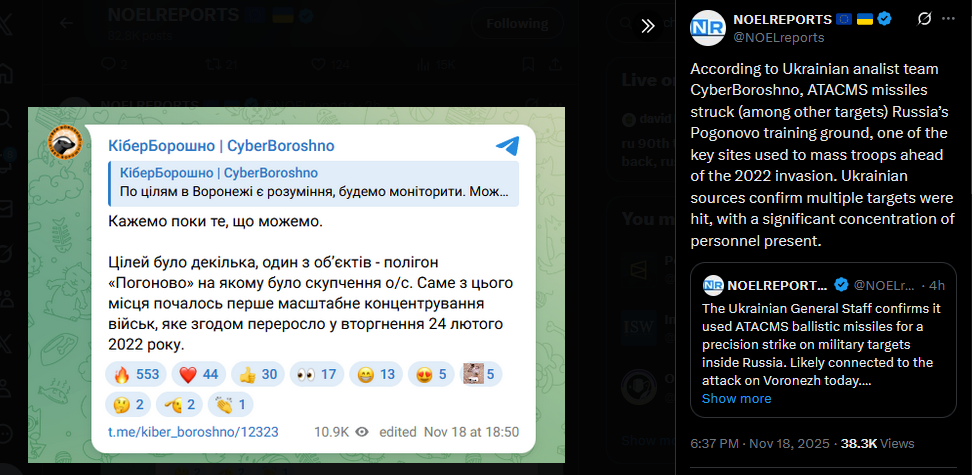Image resolution: width=972 pixels, height=475 pixels.
Task: Click the fire reaction showing 553
Action: tap(136, 375)
